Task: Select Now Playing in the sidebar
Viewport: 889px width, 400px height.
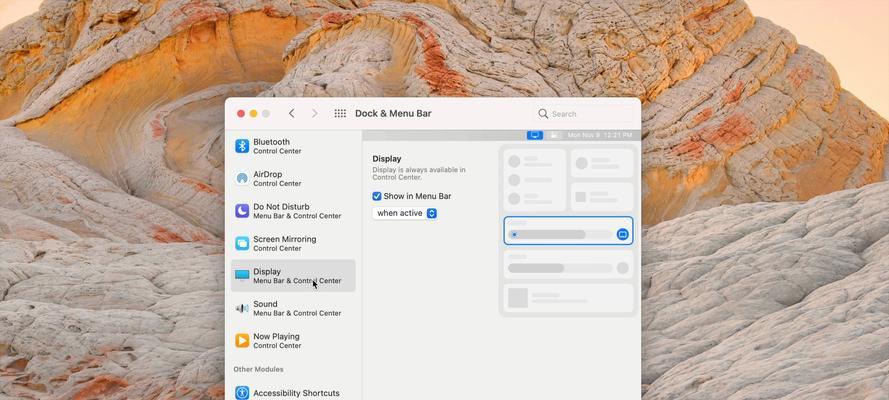Action: click(293, 341)
